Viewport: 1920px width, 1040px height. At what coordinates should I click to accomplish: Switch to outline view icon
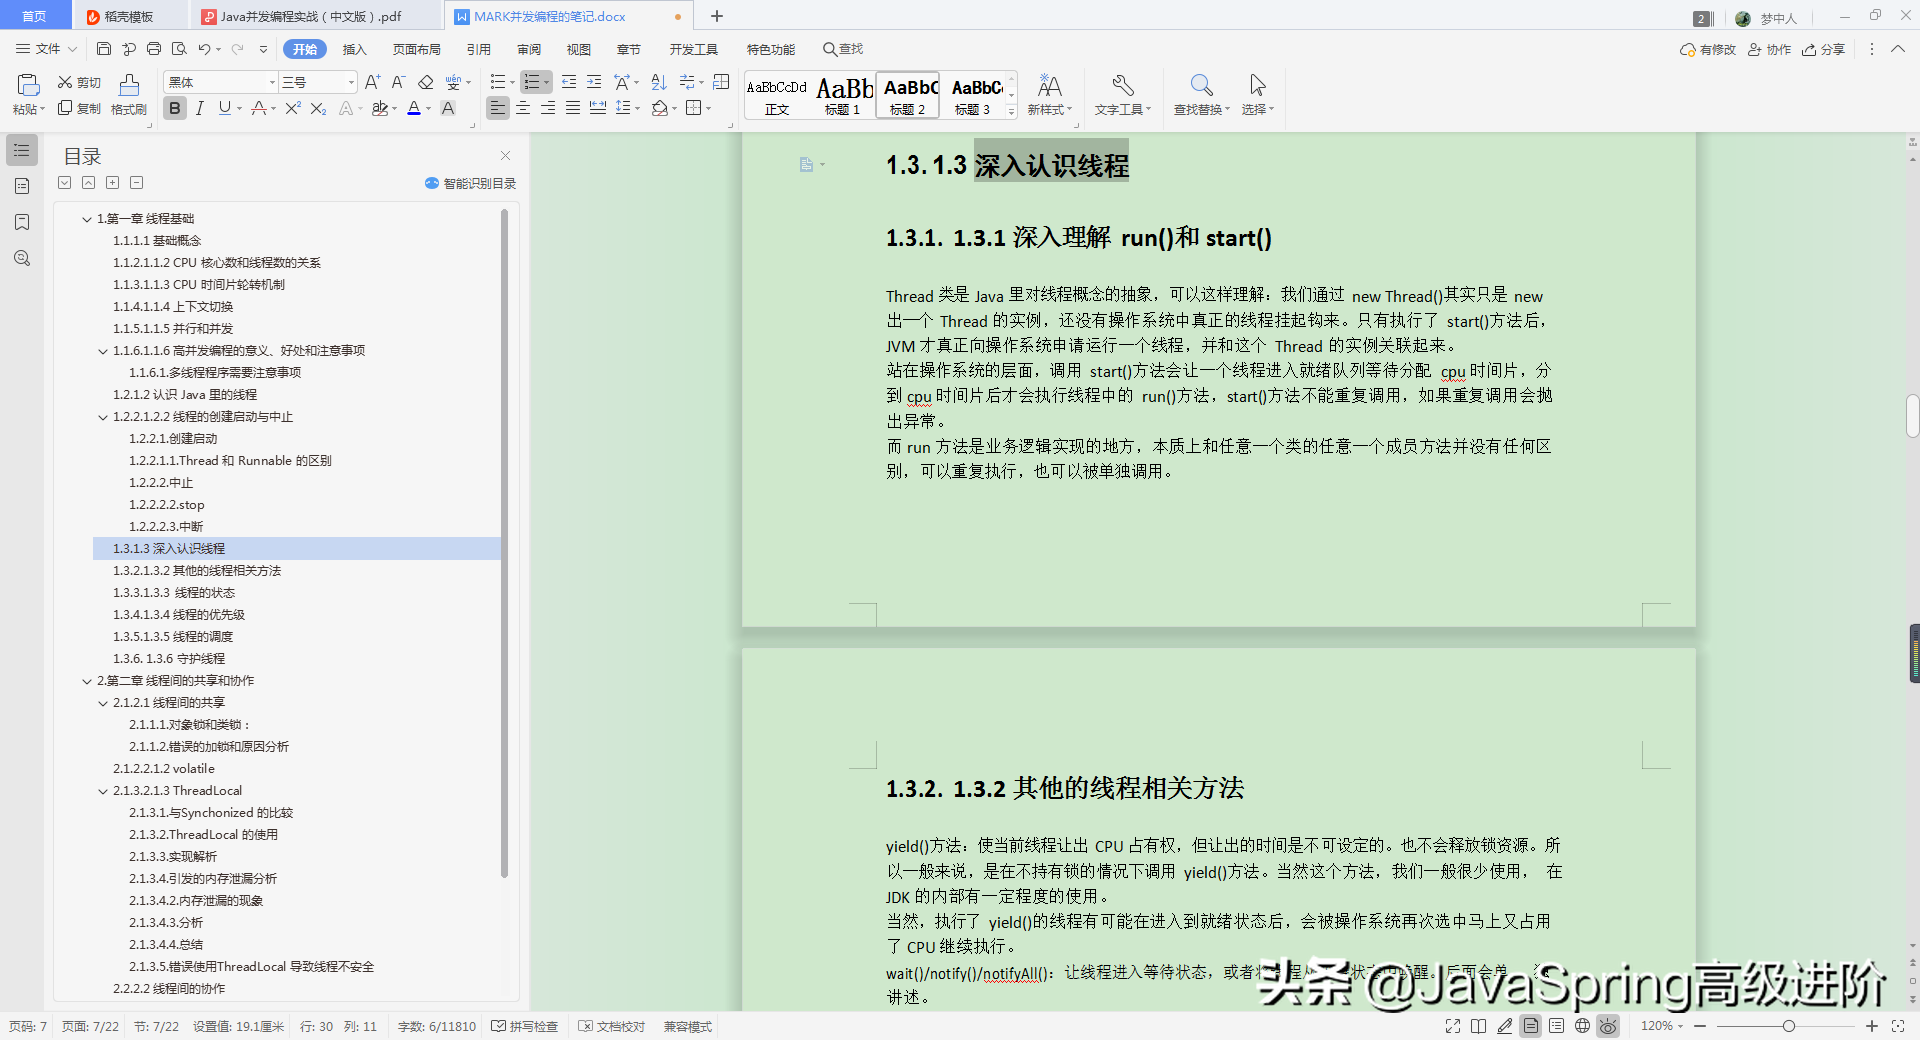click(1556, 1026)
